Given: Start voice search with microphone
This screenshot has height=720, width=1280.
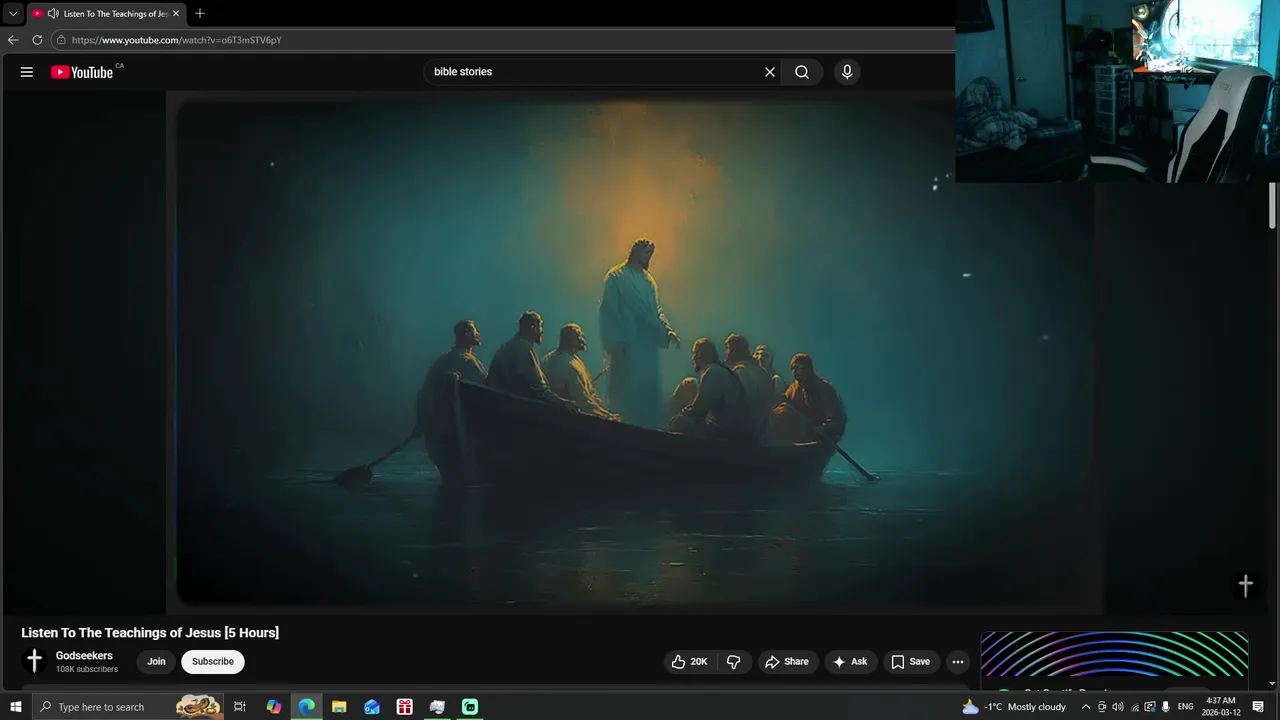Looking at the screenshot, I should [x=847, y=72].
